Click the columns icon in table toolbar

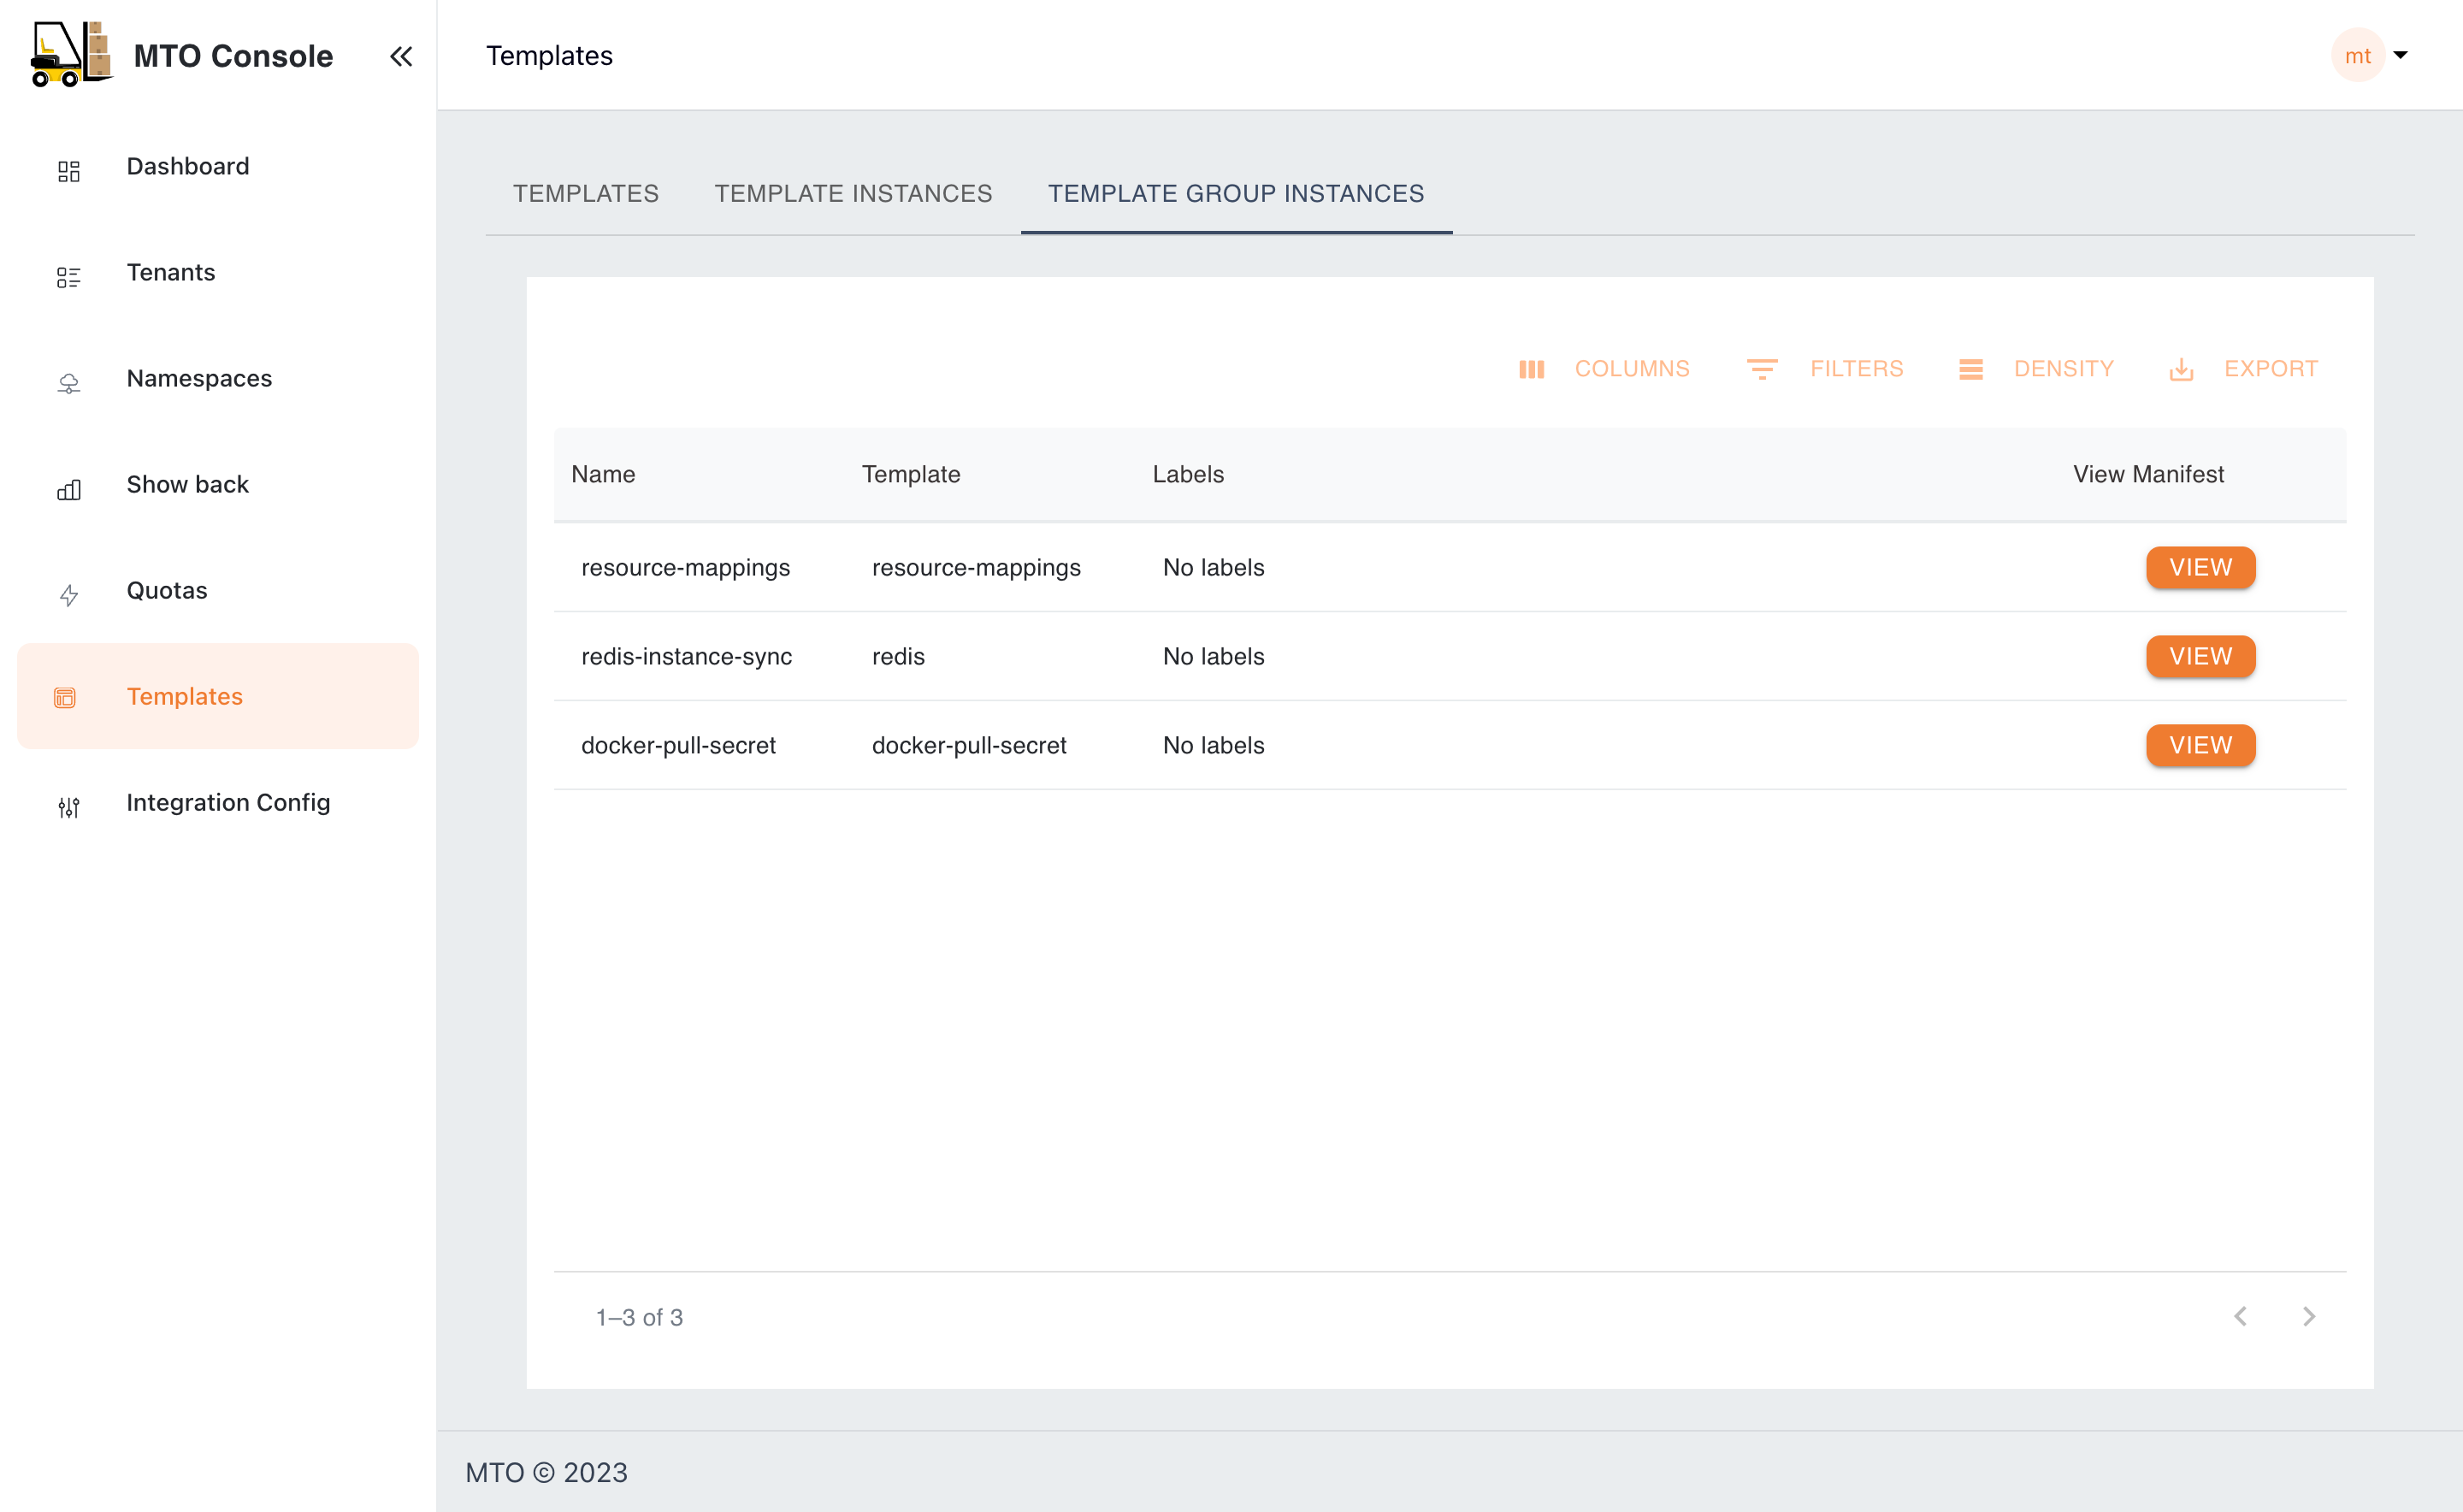tap(1531, 369)
